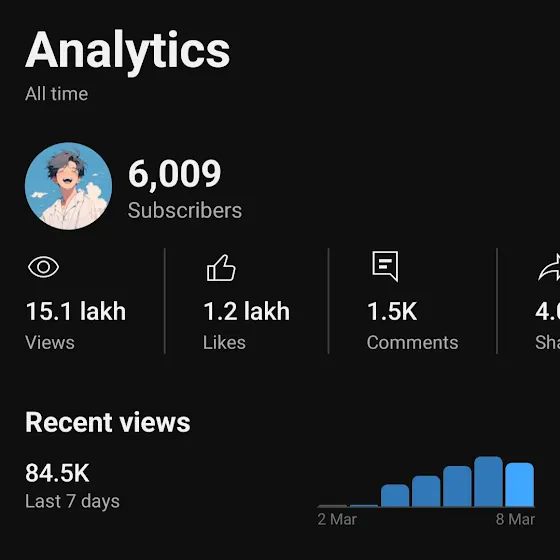
Task: Open the channel profile avatar
Action: [x=68, y=186]
